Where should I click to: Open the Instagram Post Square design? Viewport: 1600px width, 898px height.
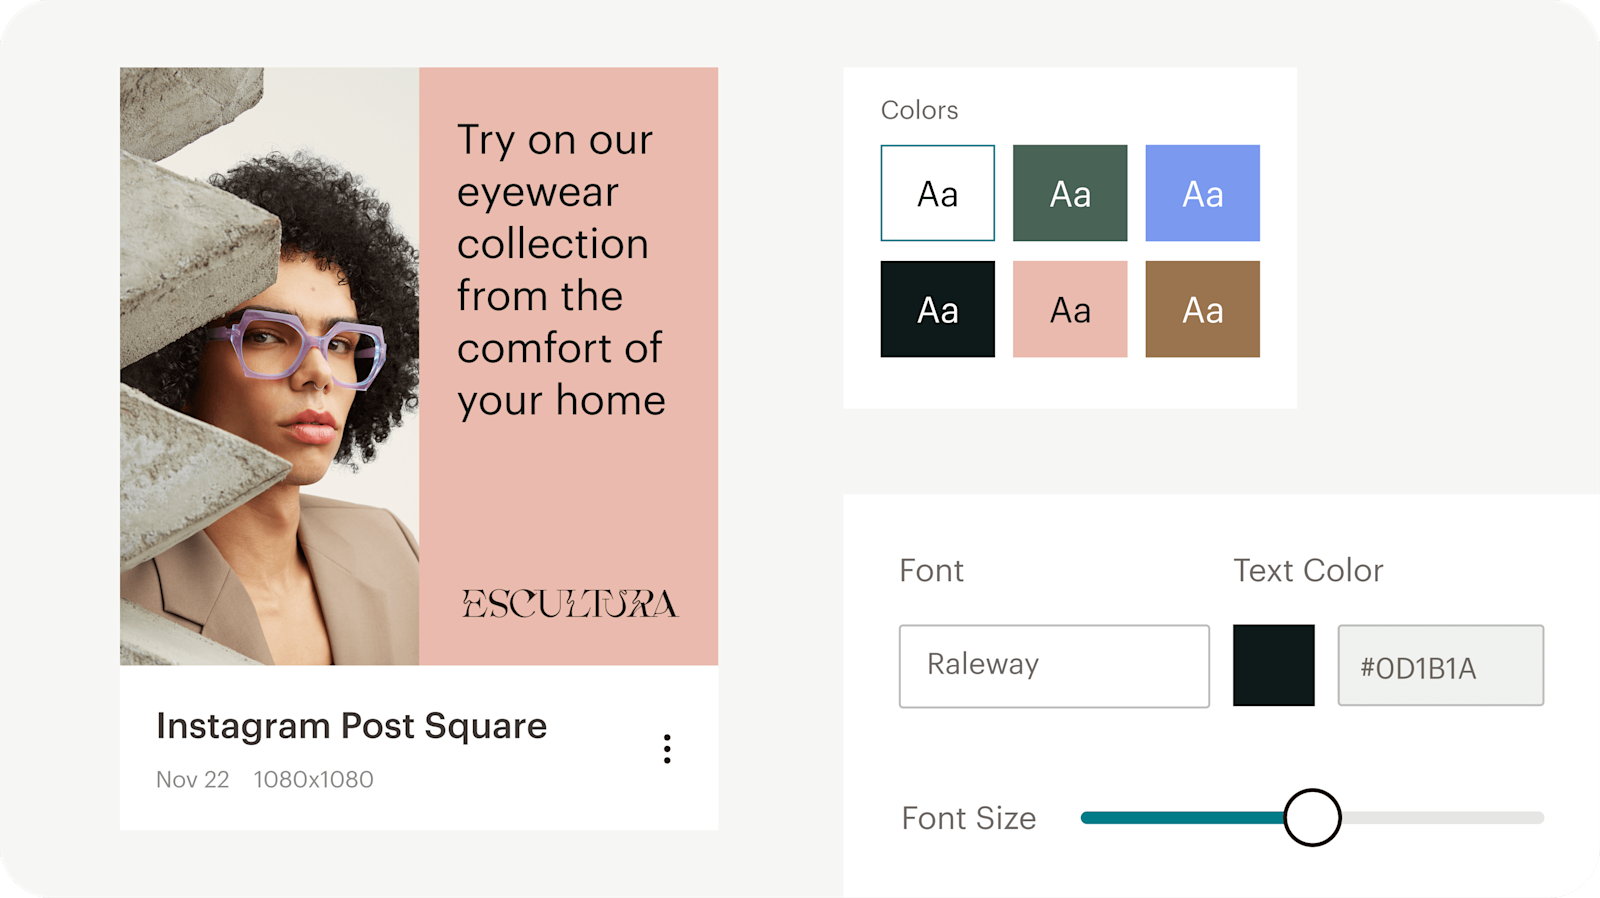(x=418, y=365)
